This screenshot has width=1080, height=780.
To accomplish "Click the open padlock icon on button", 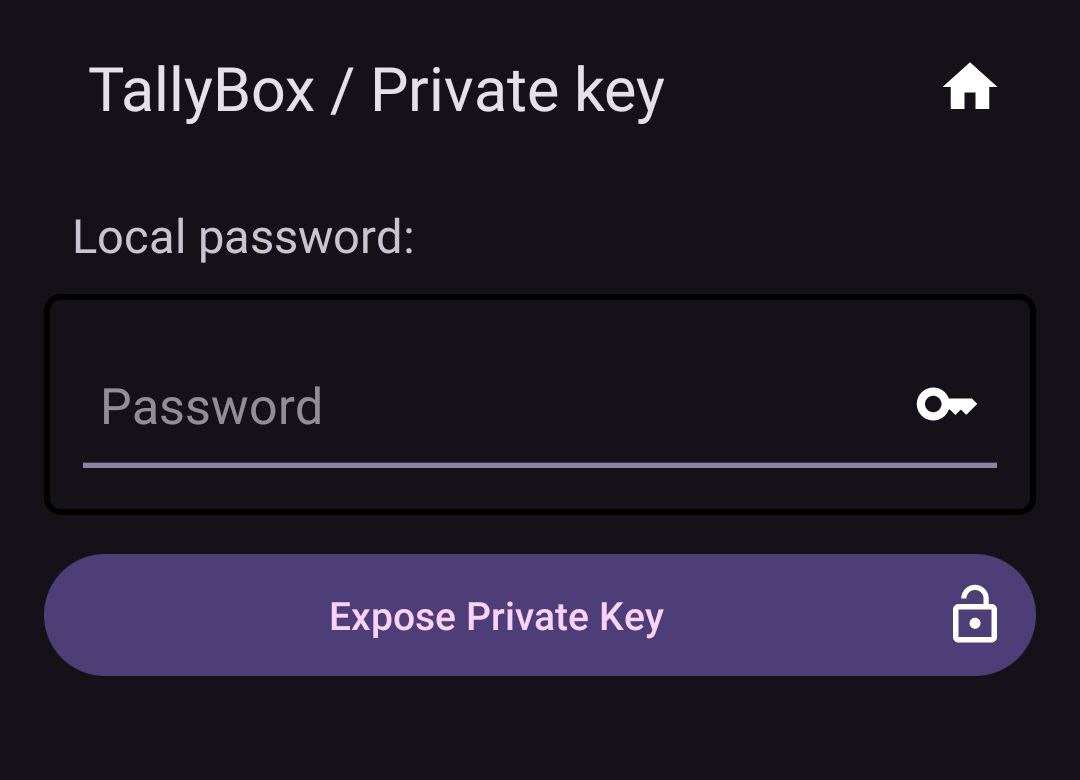I will [975, 615].
